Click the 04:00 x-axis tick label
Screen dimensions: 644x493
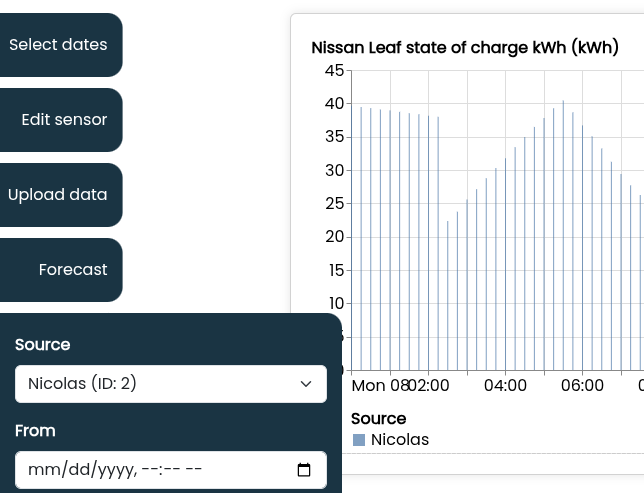click(x=505, y=385)
